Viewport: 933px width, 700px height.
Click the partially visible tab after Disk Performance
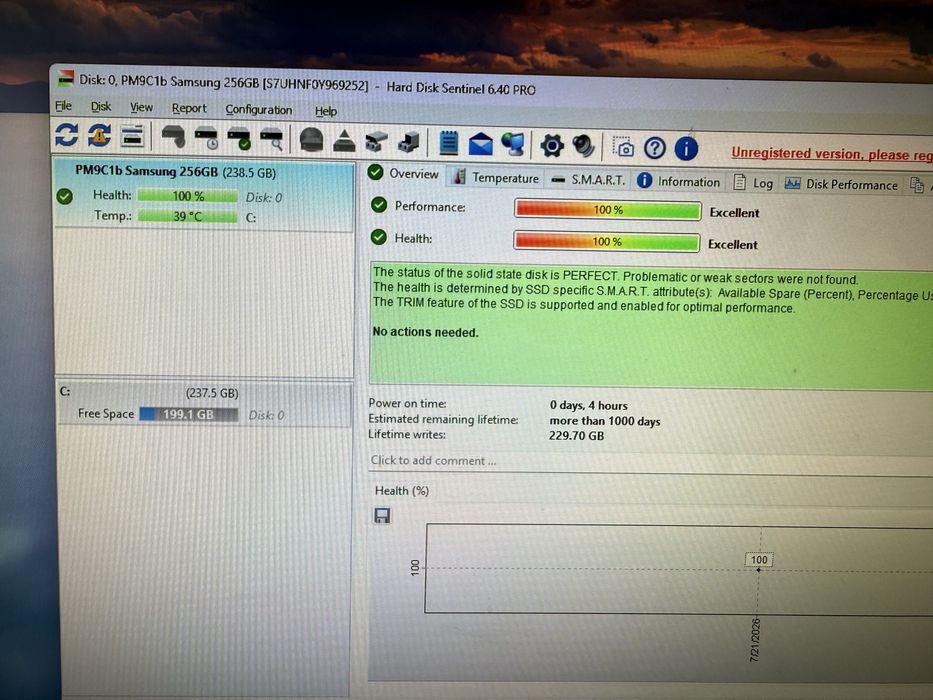(x=919, y=185)
